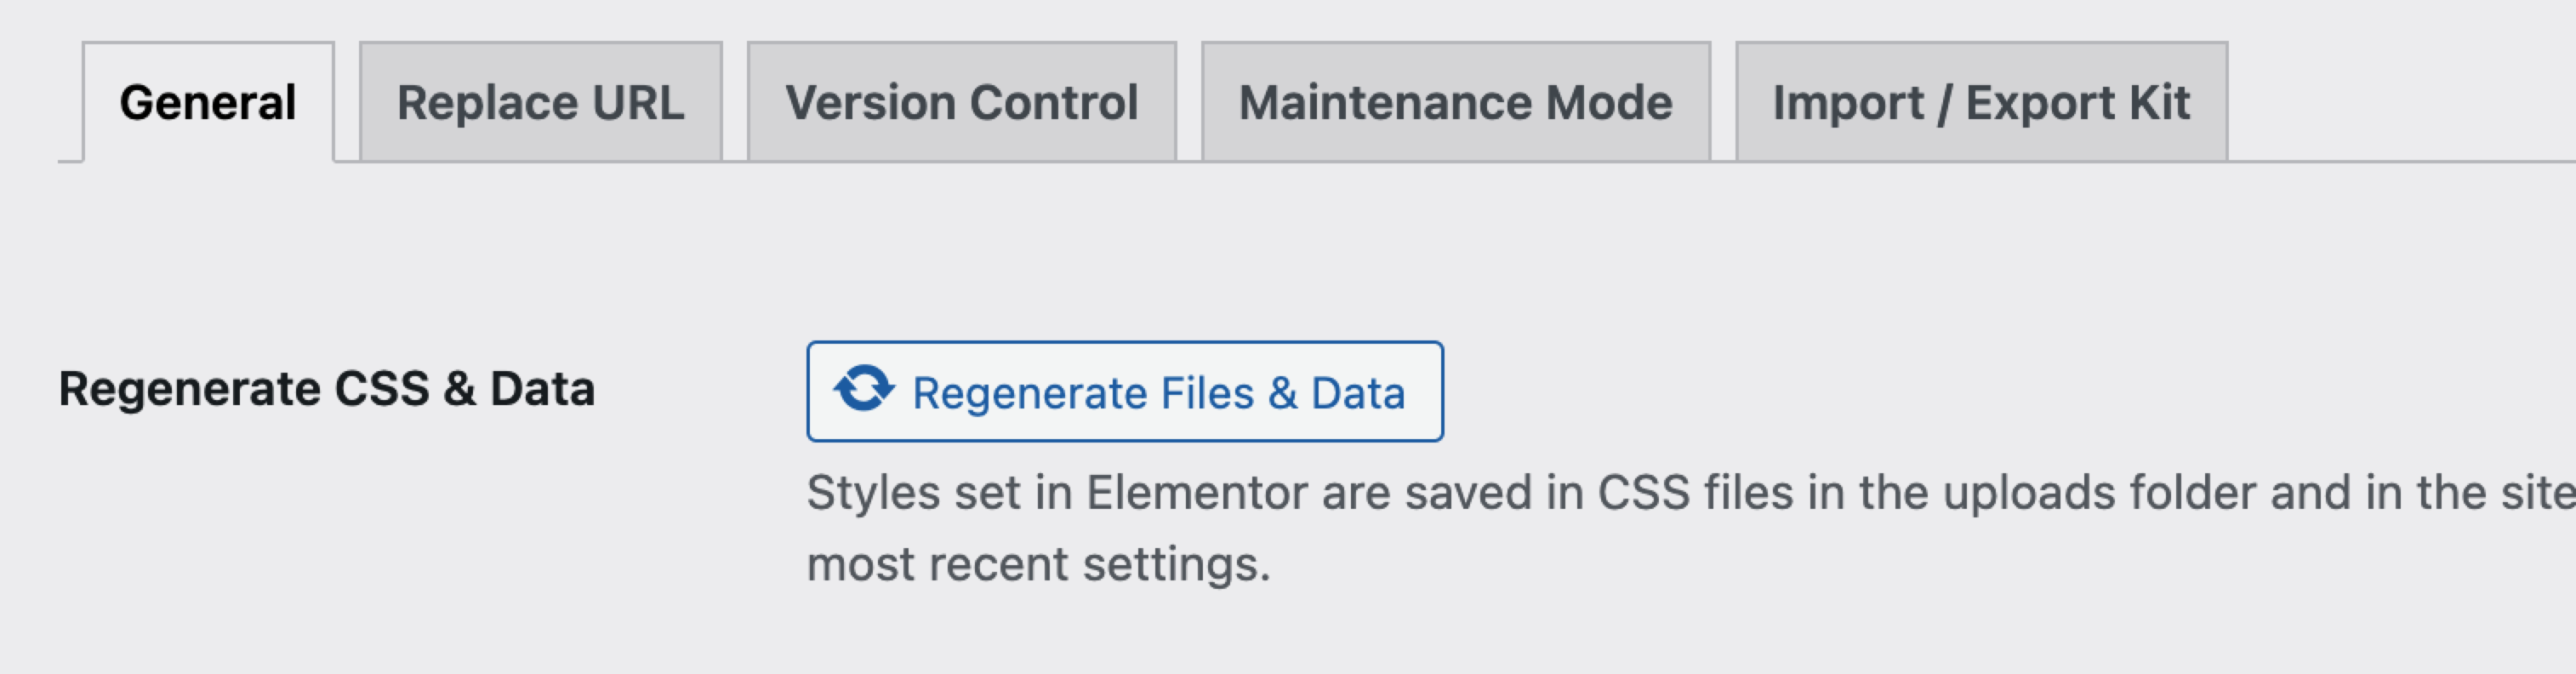The height and width of the screenshot is (674, 2576).
Task: Click Regenerate Files & Data button
Action: pyautogui.click(x=1125, y=391)
